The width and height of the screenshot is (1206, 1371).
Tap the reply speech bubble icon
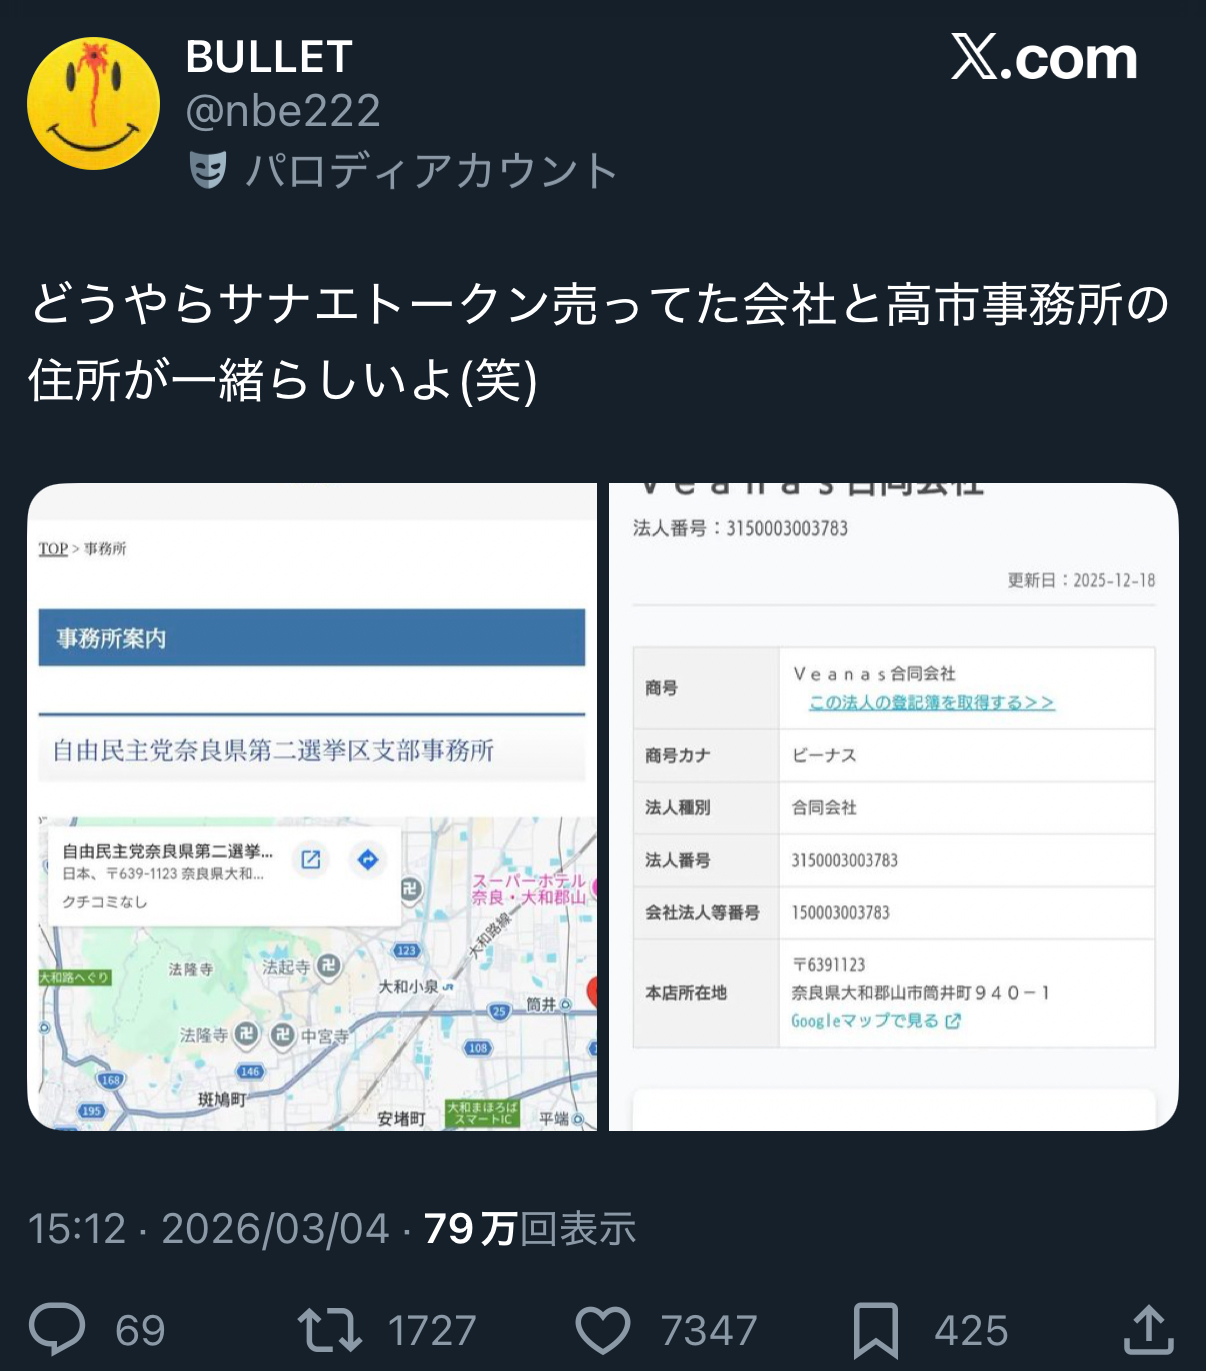(x=57, y=1330)
